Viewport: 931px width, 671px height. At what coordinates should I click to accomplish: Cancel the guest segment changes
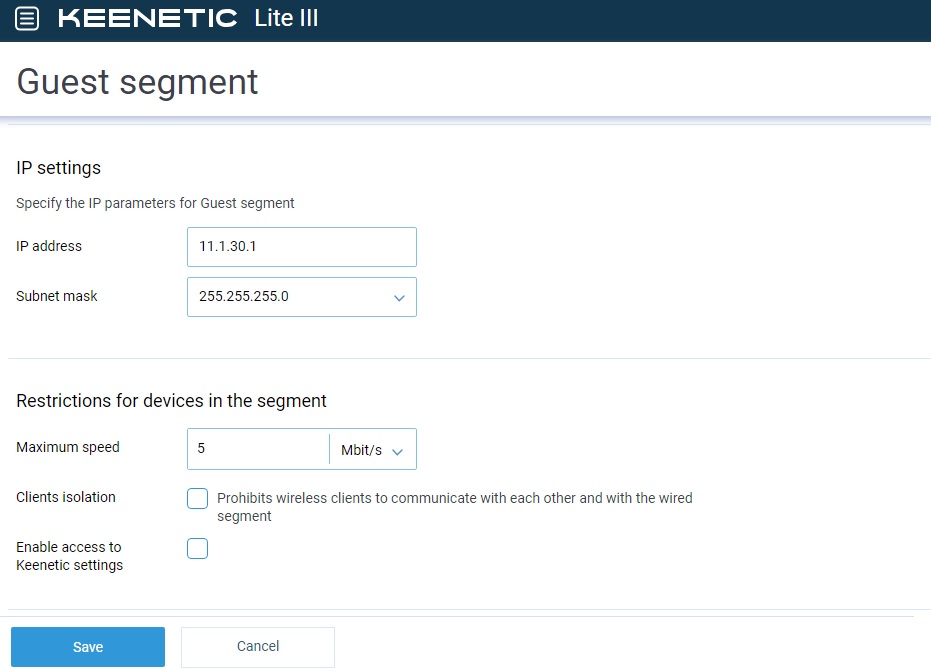258,647
